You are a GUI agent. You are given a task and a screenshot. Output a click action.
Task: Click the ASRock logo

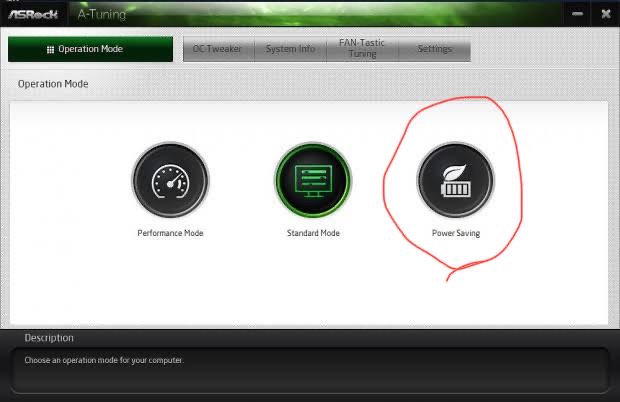pos(33,15)
